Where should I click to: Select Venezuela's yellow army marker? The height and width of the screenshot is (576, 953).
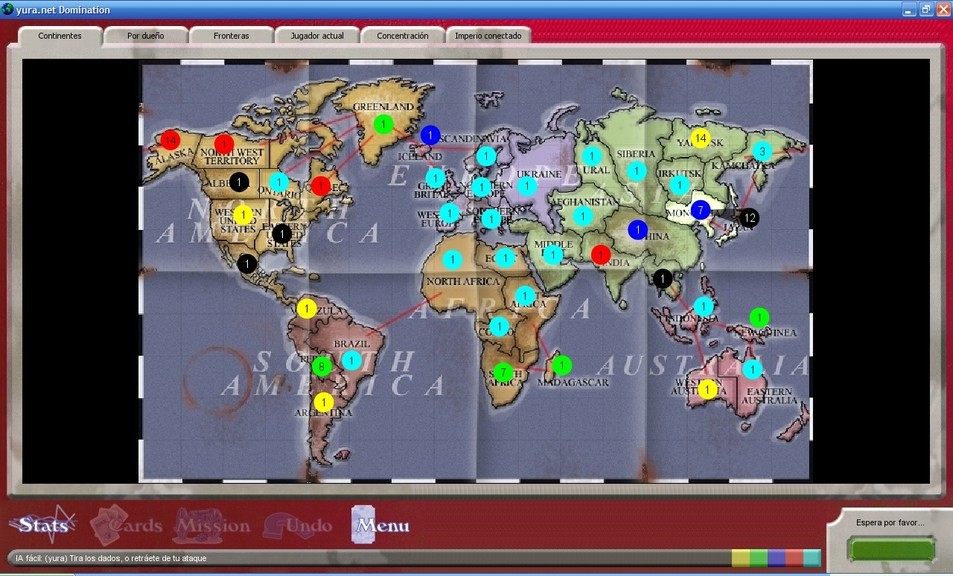(307, 308)
